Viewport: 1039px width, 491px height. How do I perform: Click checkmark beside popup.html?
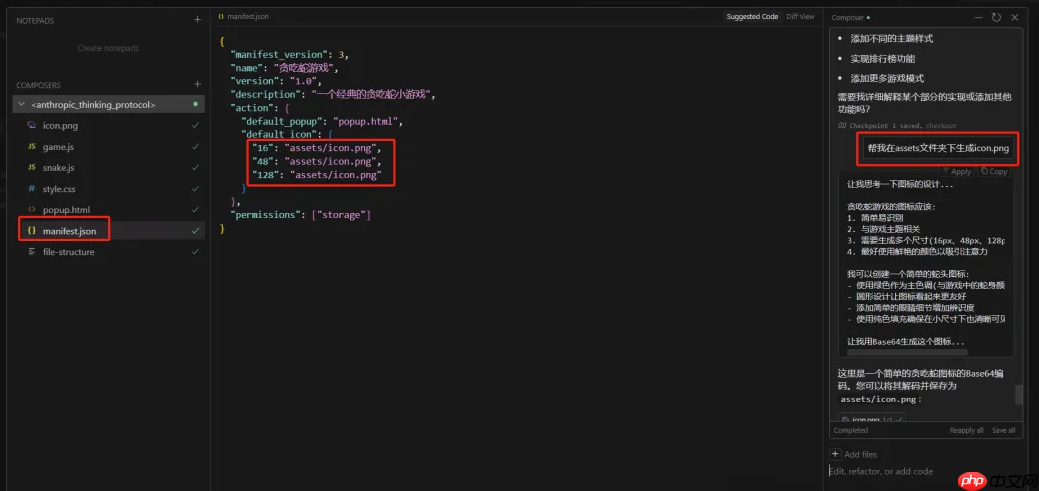tap(195, 210)
